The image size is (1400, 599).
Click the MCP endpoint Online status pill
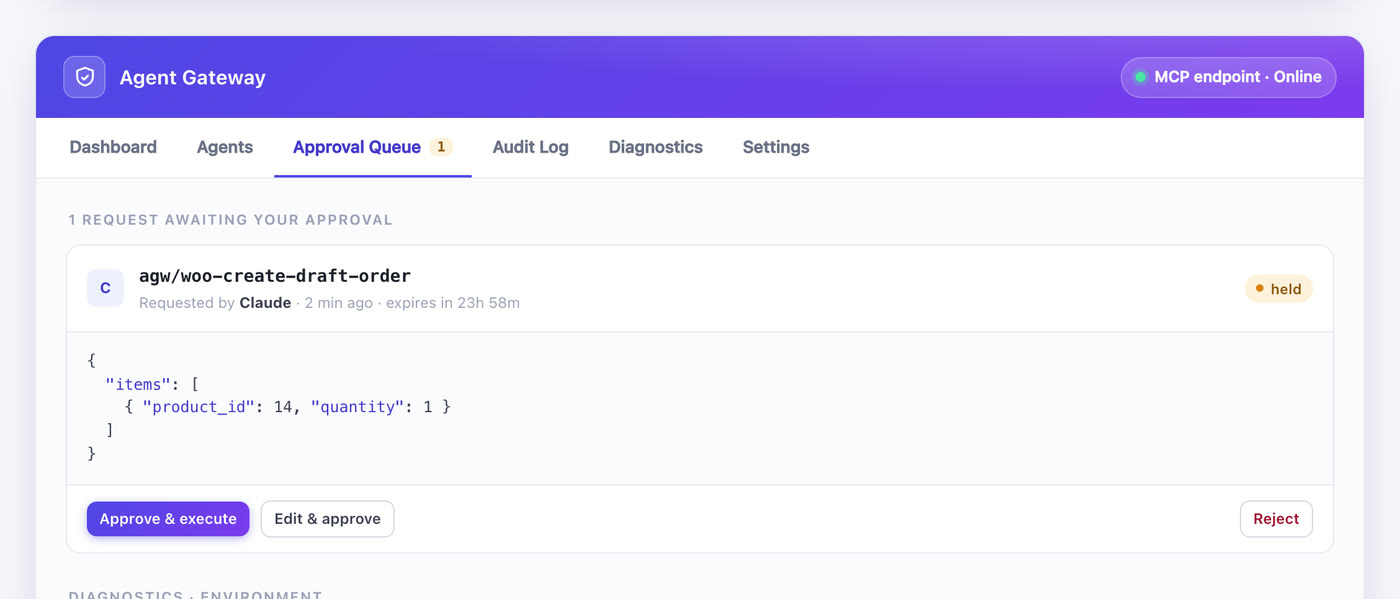1228,77
